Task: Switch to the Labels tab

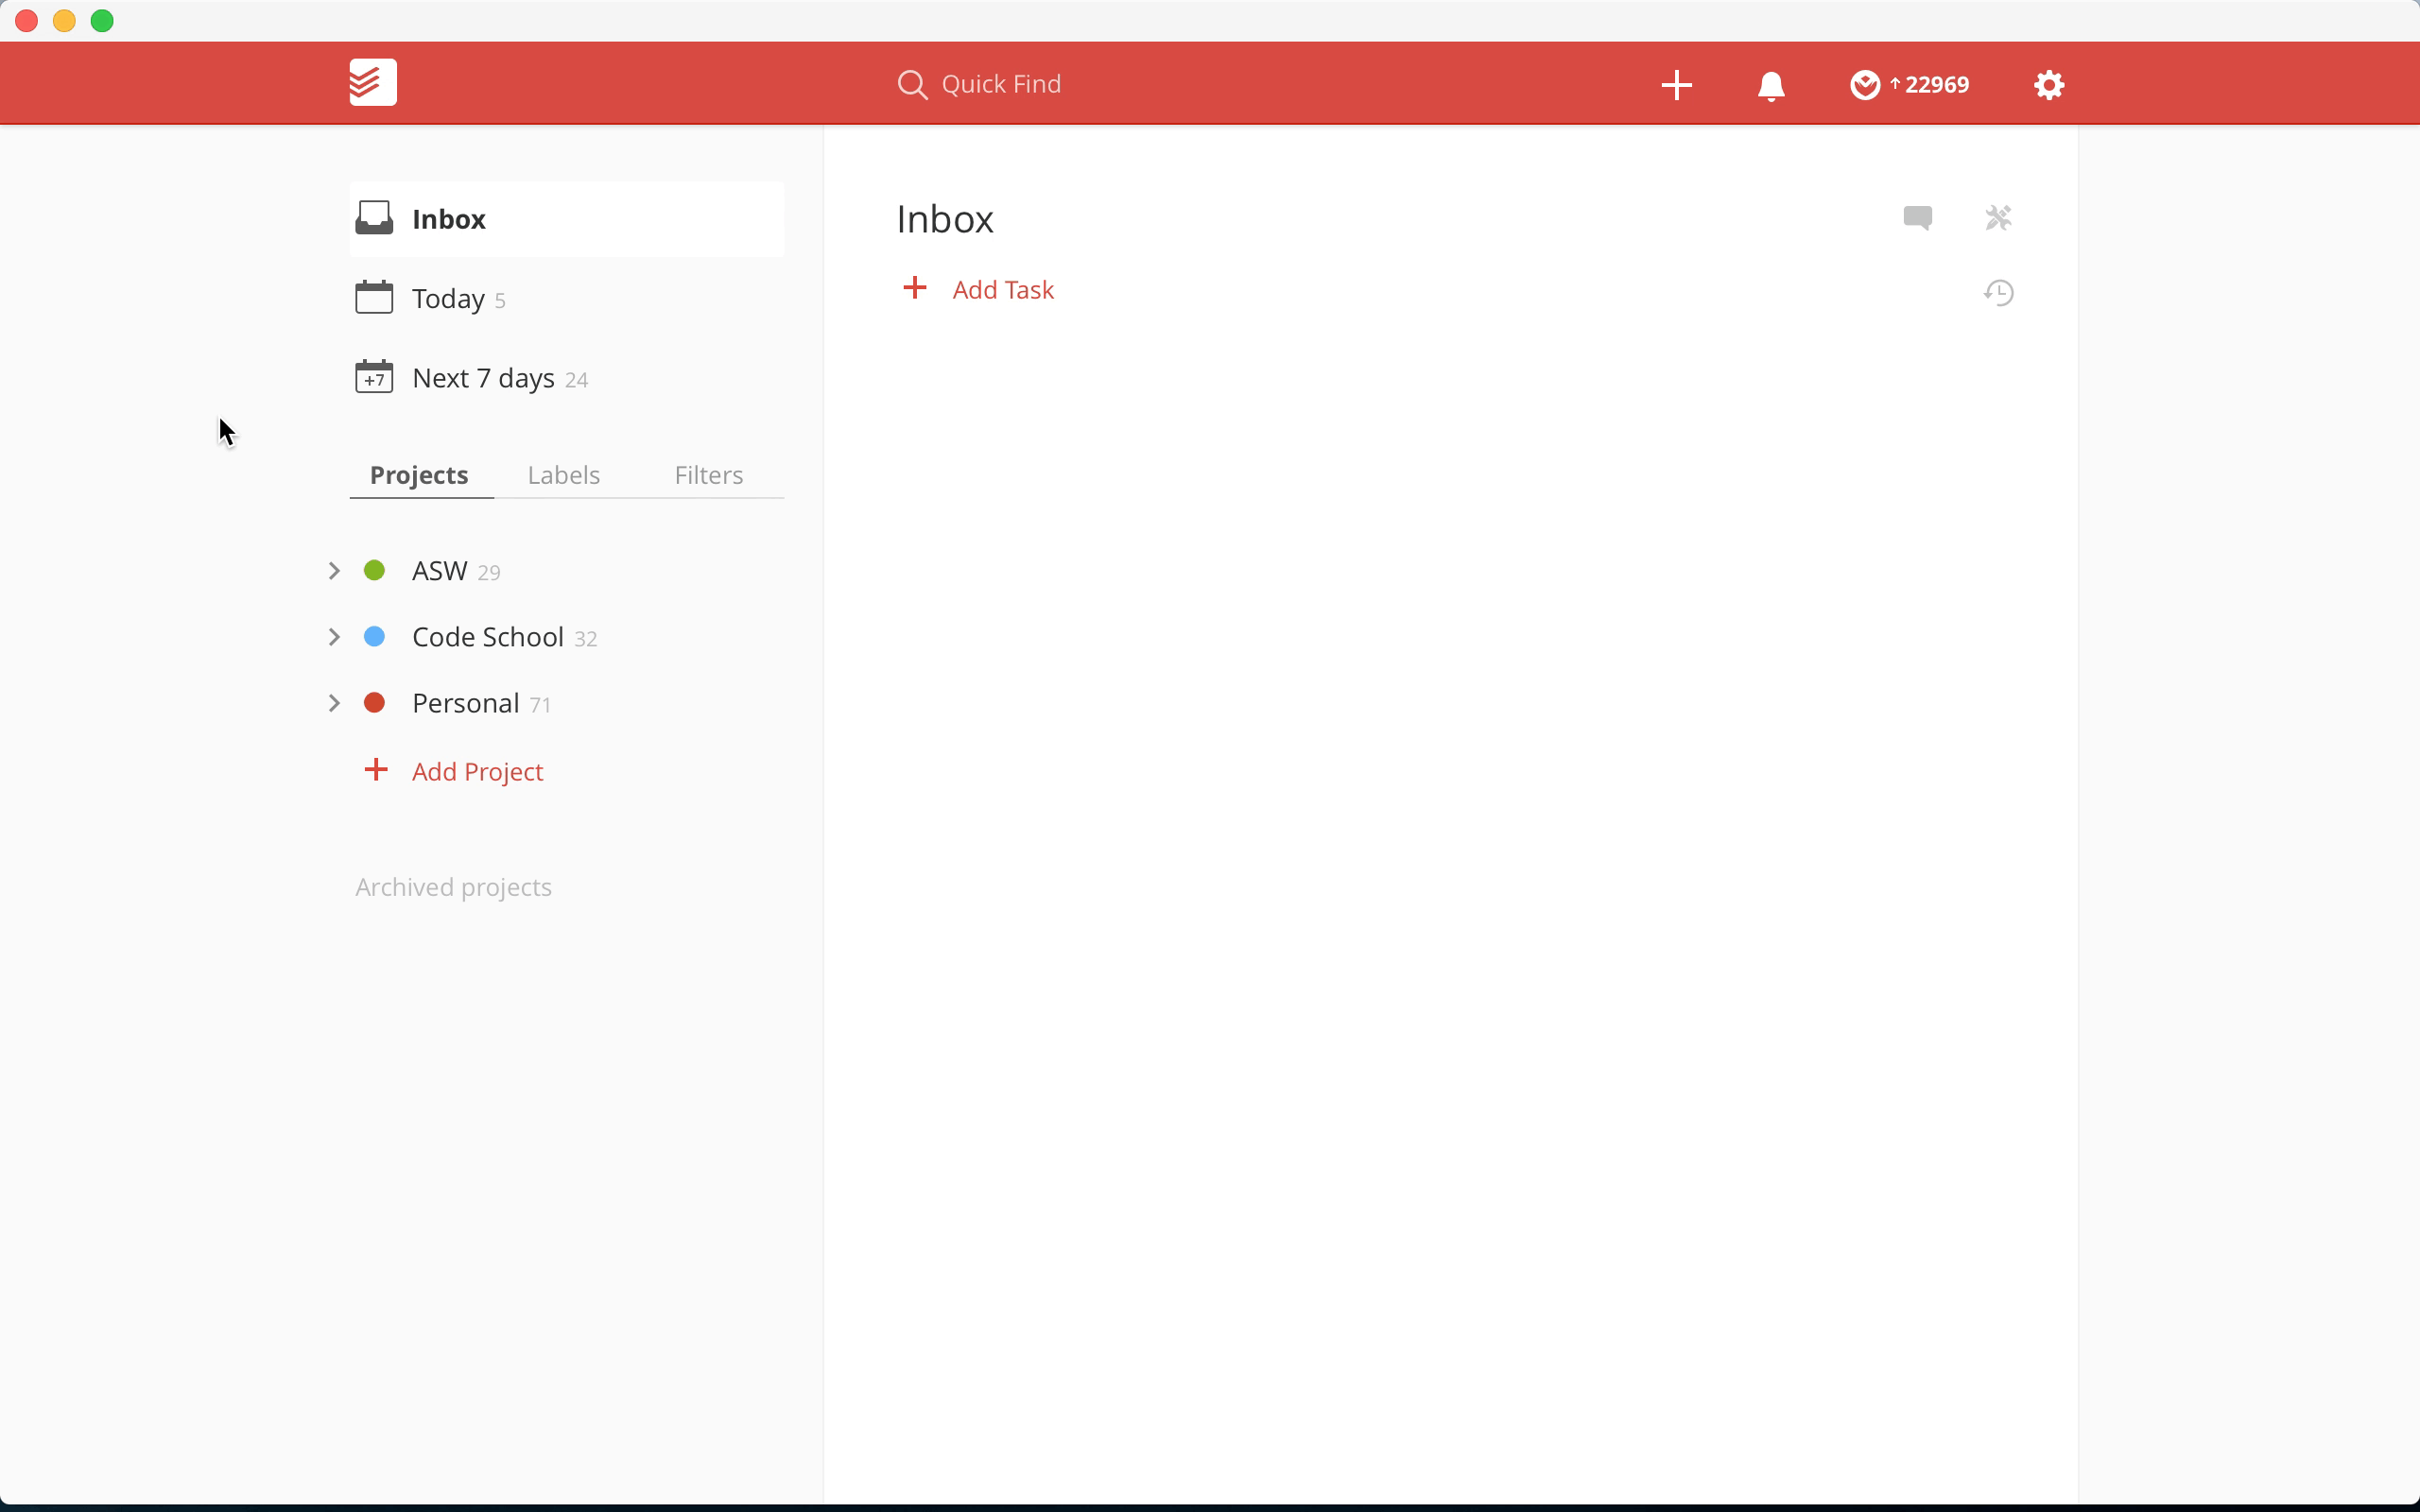Action: coord(563,475)
